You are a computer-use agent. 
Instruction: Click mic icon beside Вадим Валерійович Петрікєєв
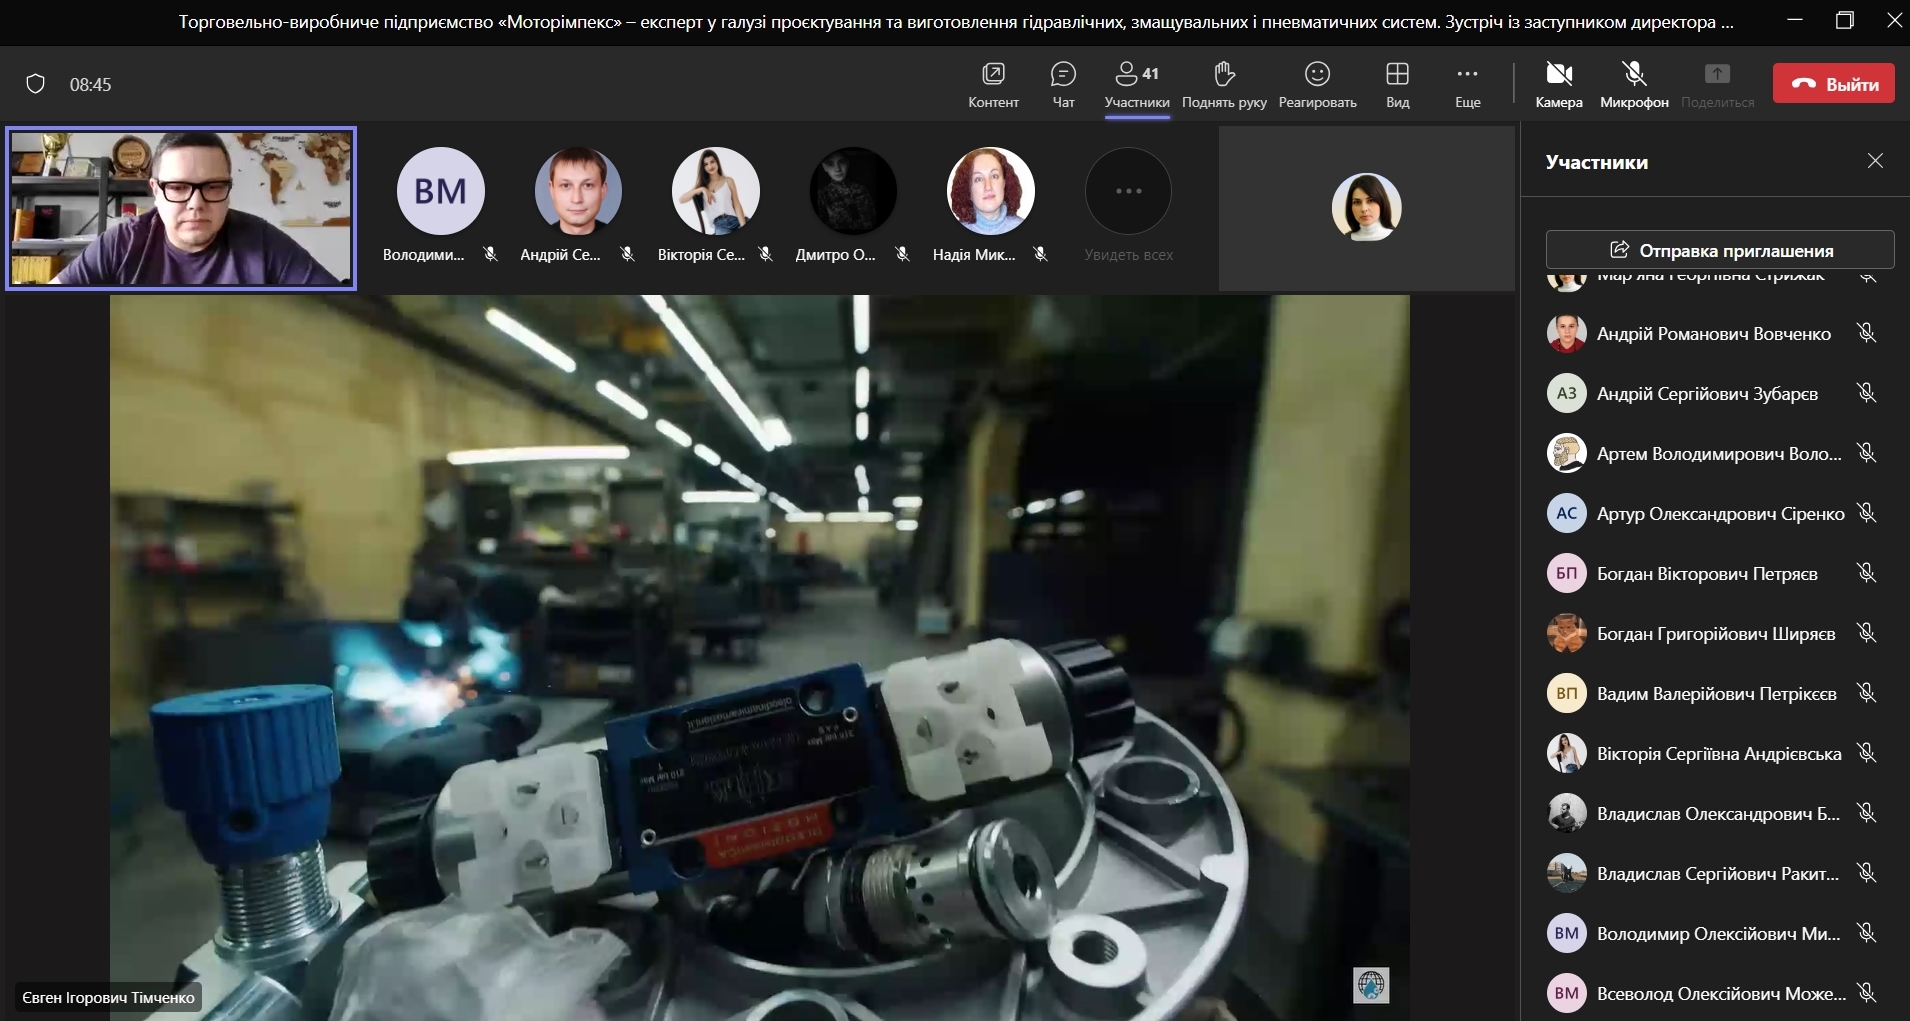coord(1866,693)
